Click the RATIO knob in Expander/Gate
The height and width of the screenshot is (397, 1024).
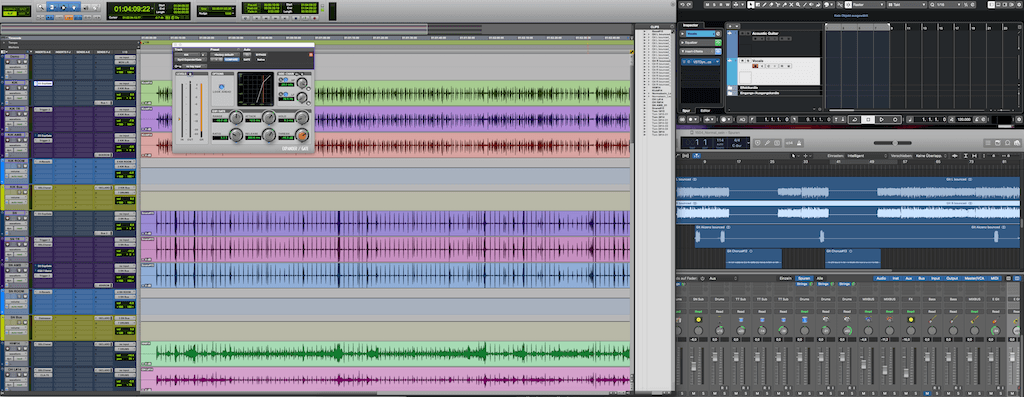[236, 135]
